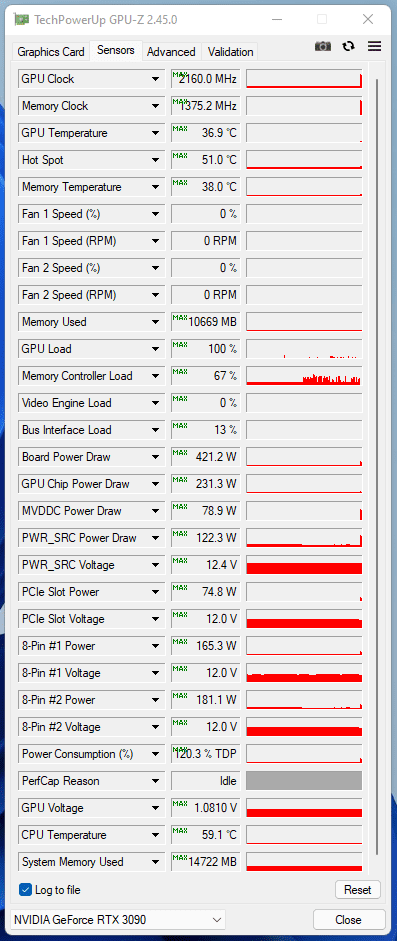Click the Memory Used value 10669 MB

206,322
